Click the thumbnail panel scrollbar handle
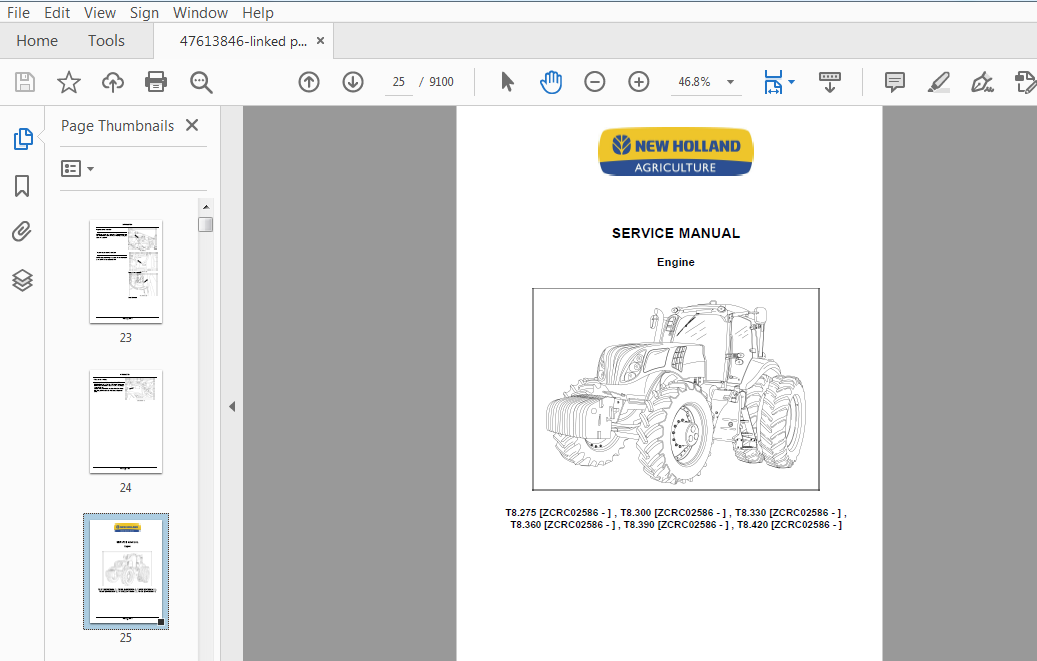 tap(206, 224)
